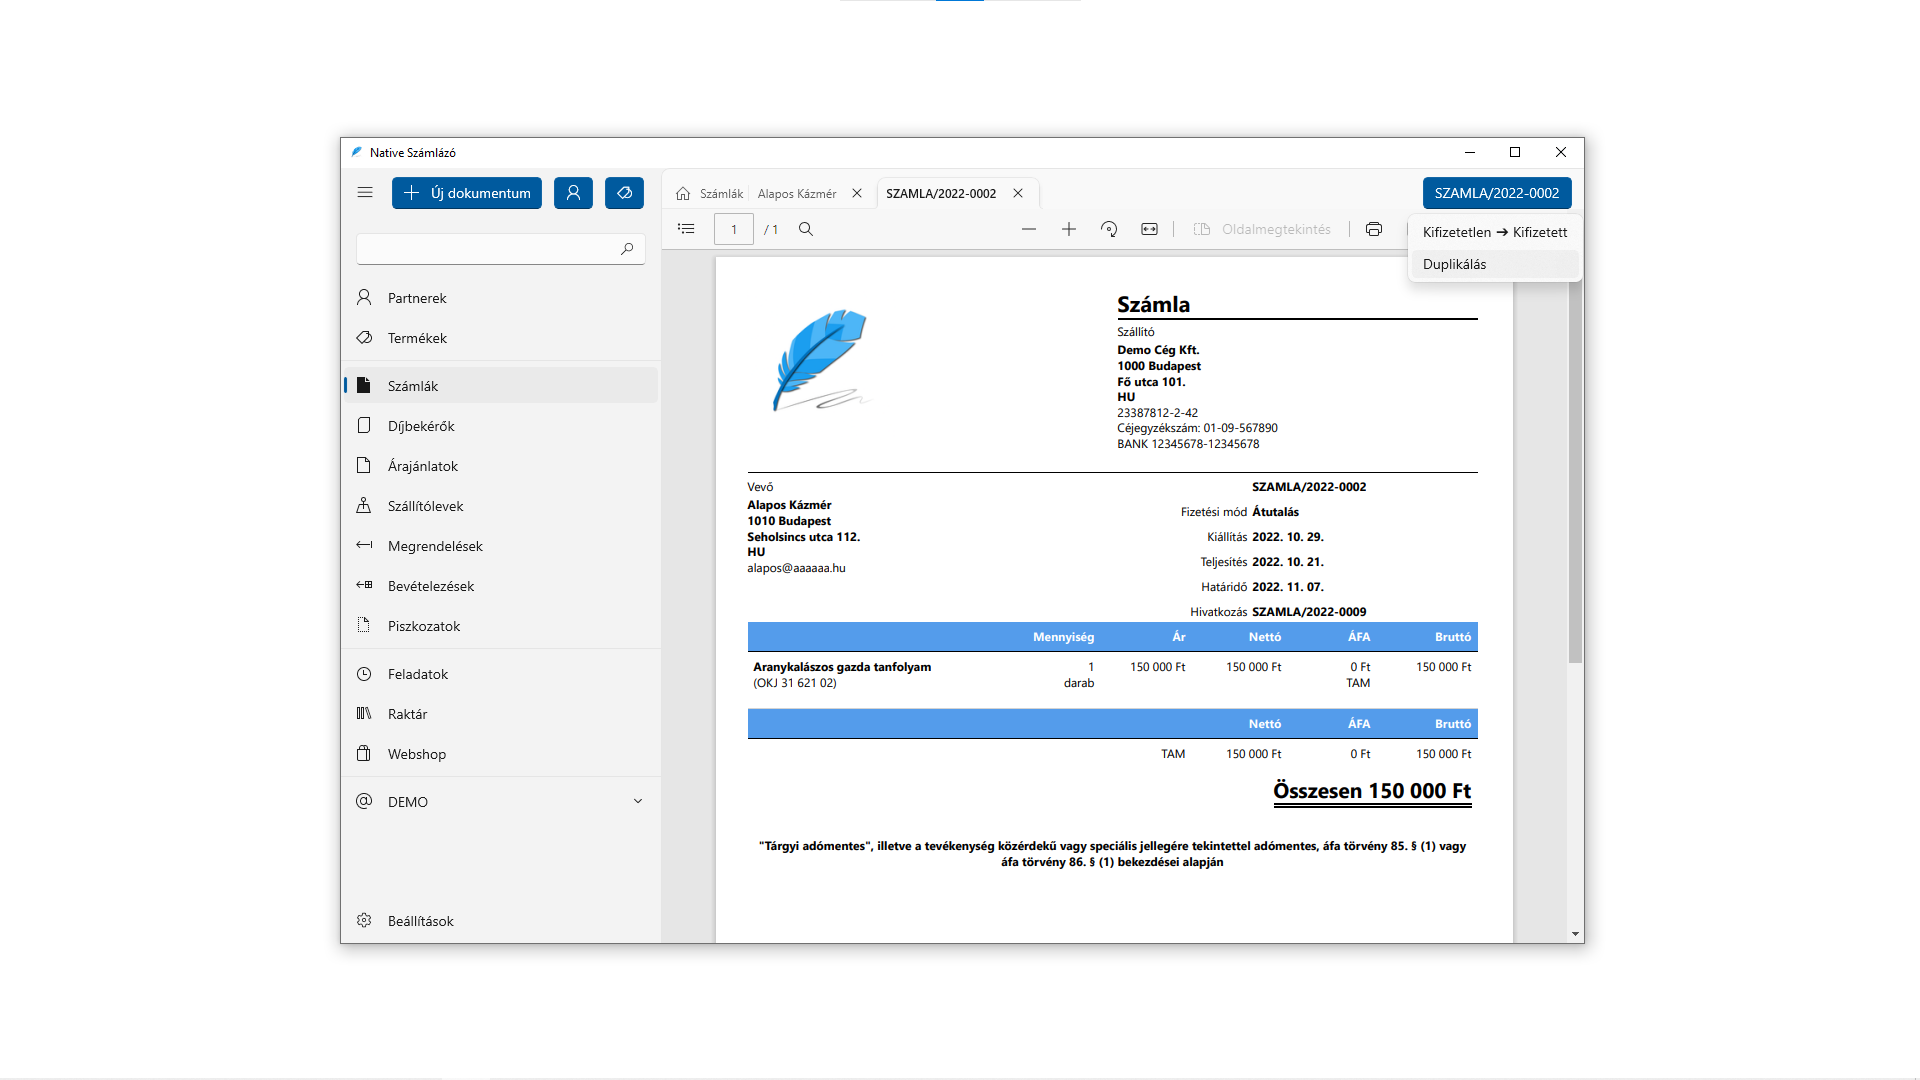Click the Új dokumentum button
The height and width of the screenshot is (1080, 1920).
point(467,193)
